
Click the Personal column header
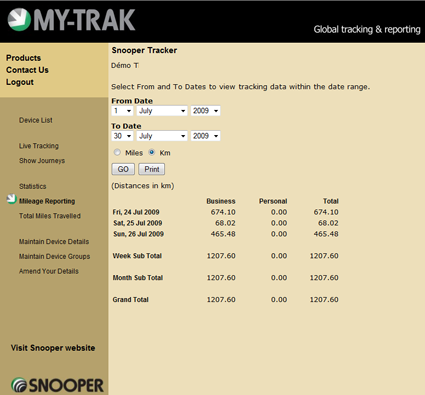(273, 201)
